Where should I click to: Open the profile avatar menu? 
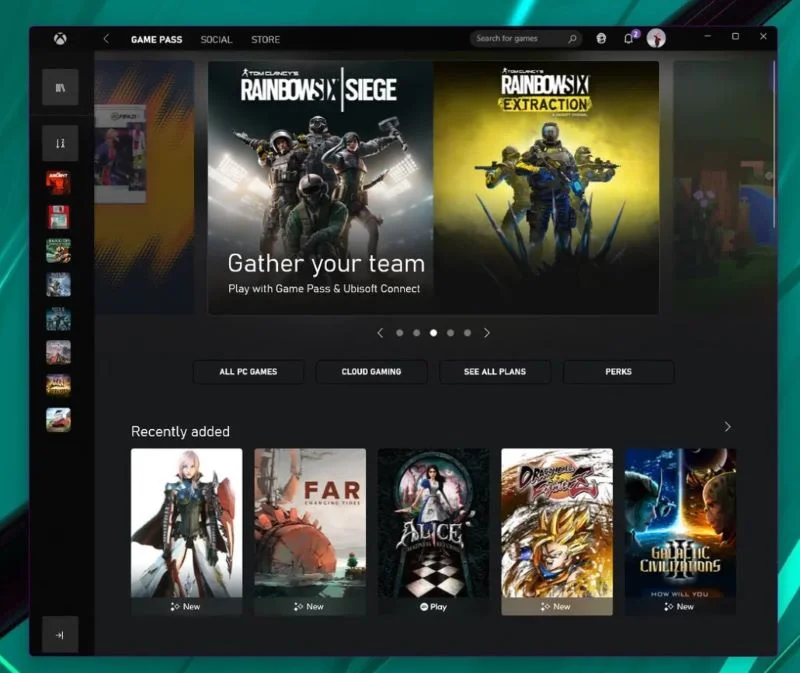(656, 38)
